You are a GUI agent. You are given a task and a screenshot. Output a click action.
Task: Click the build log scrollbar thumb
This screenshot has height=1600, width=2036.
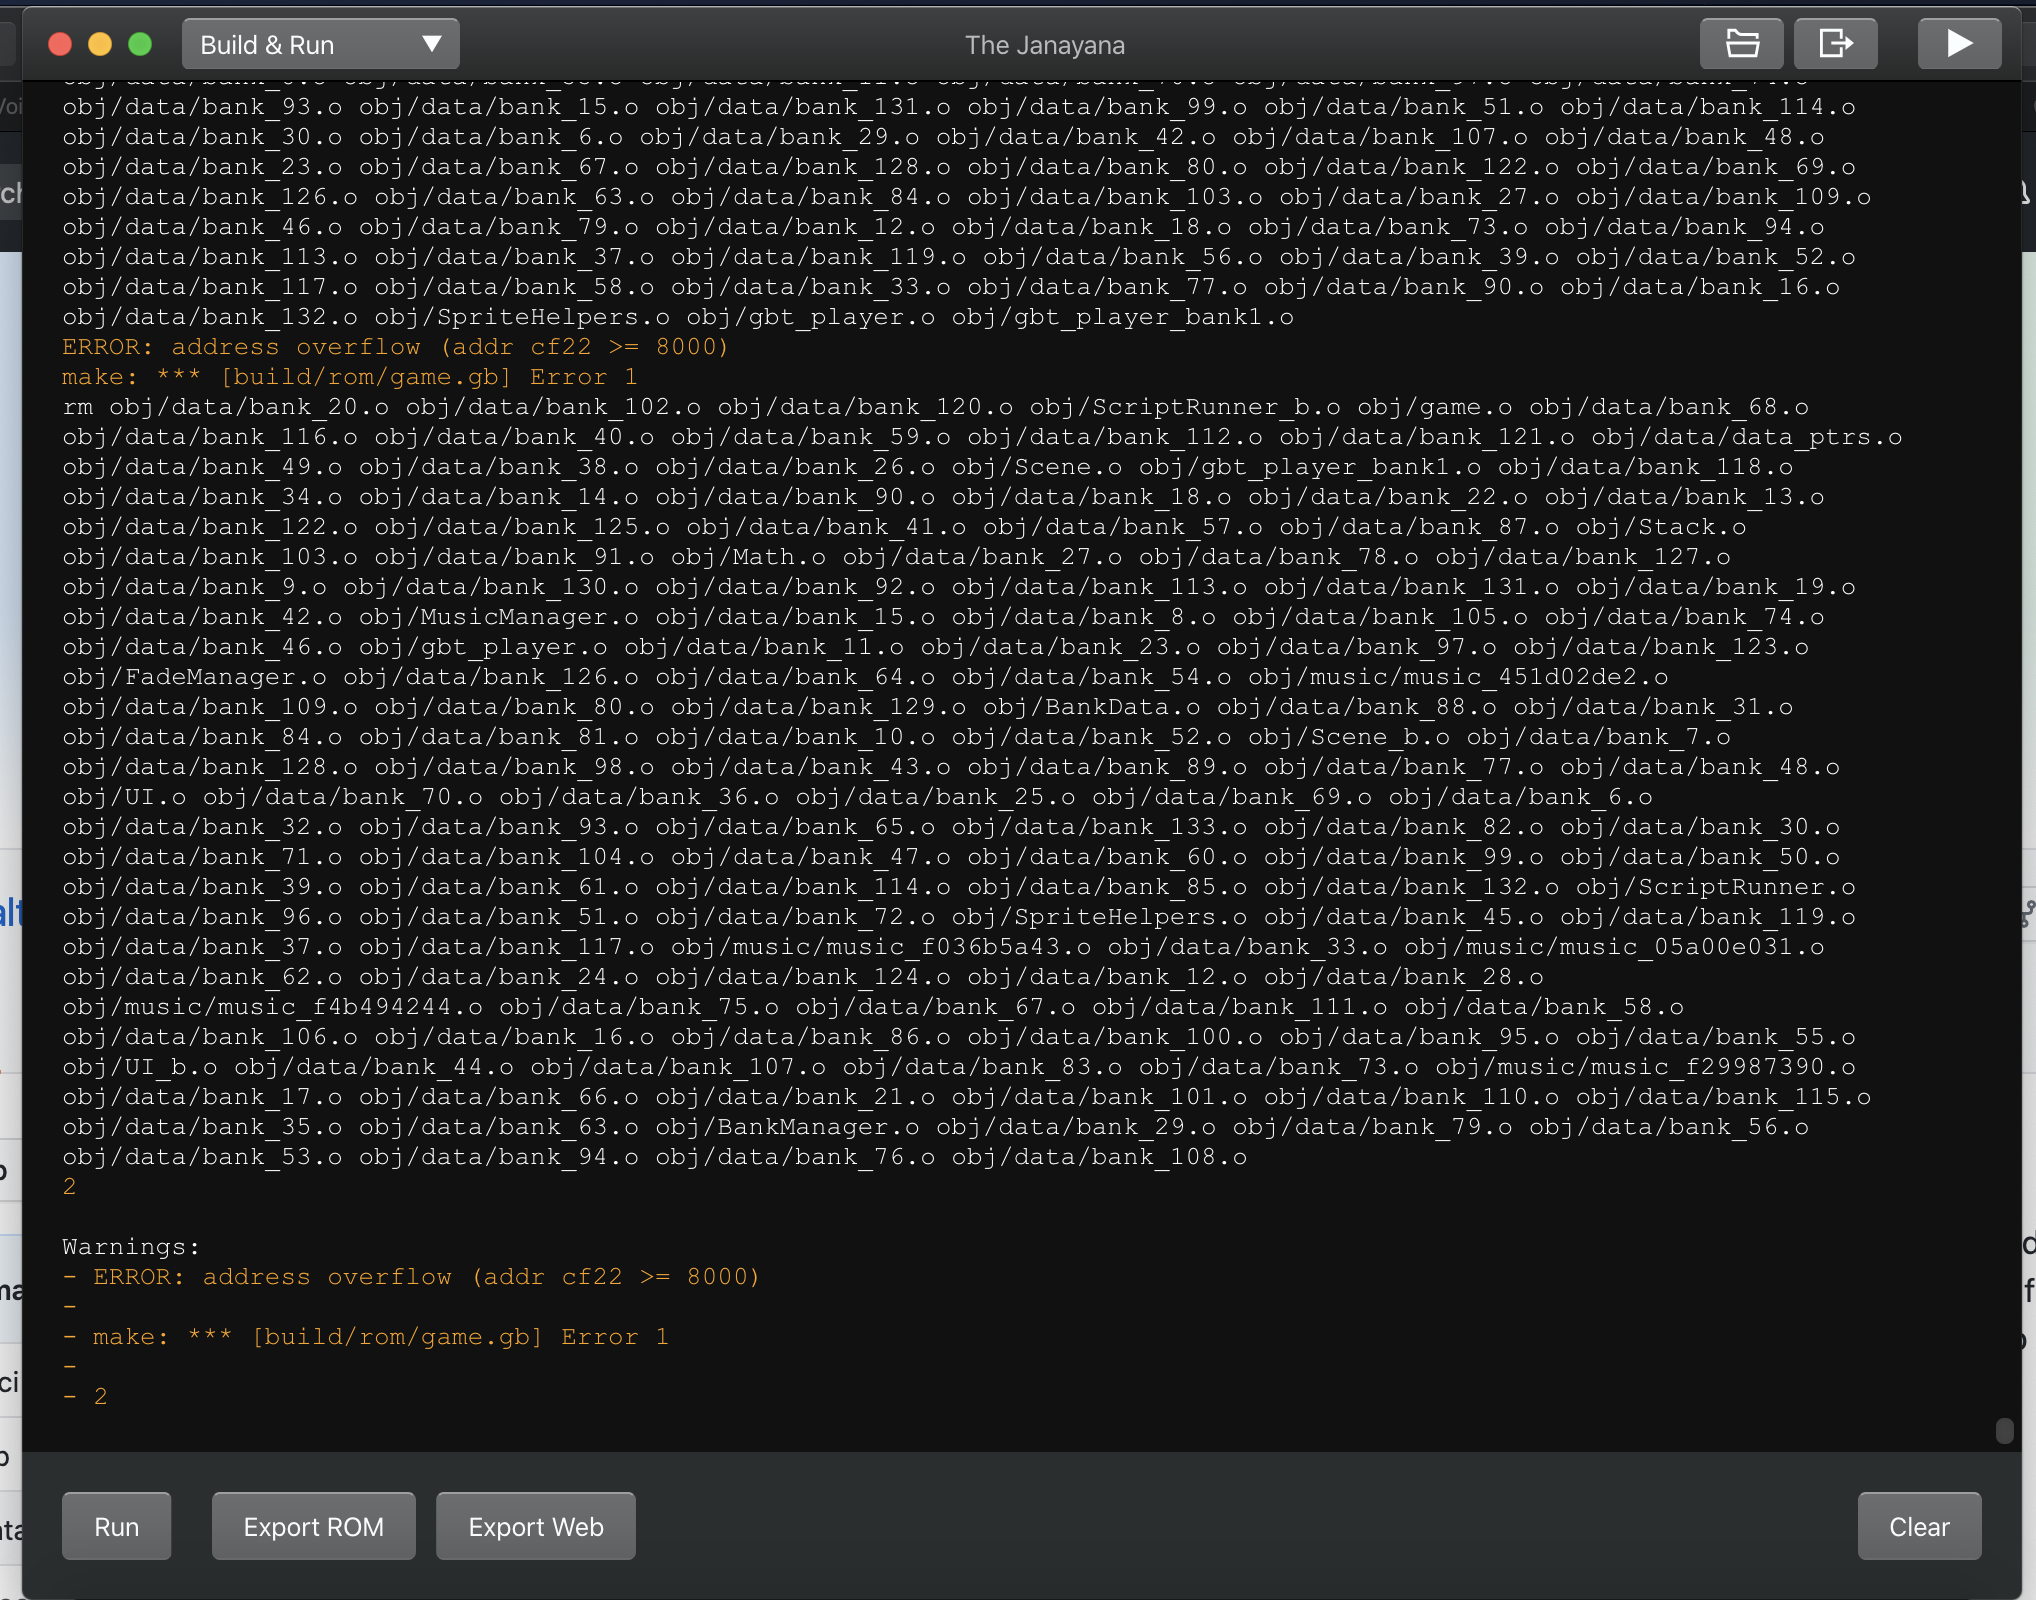[x=2004, y=1430]
